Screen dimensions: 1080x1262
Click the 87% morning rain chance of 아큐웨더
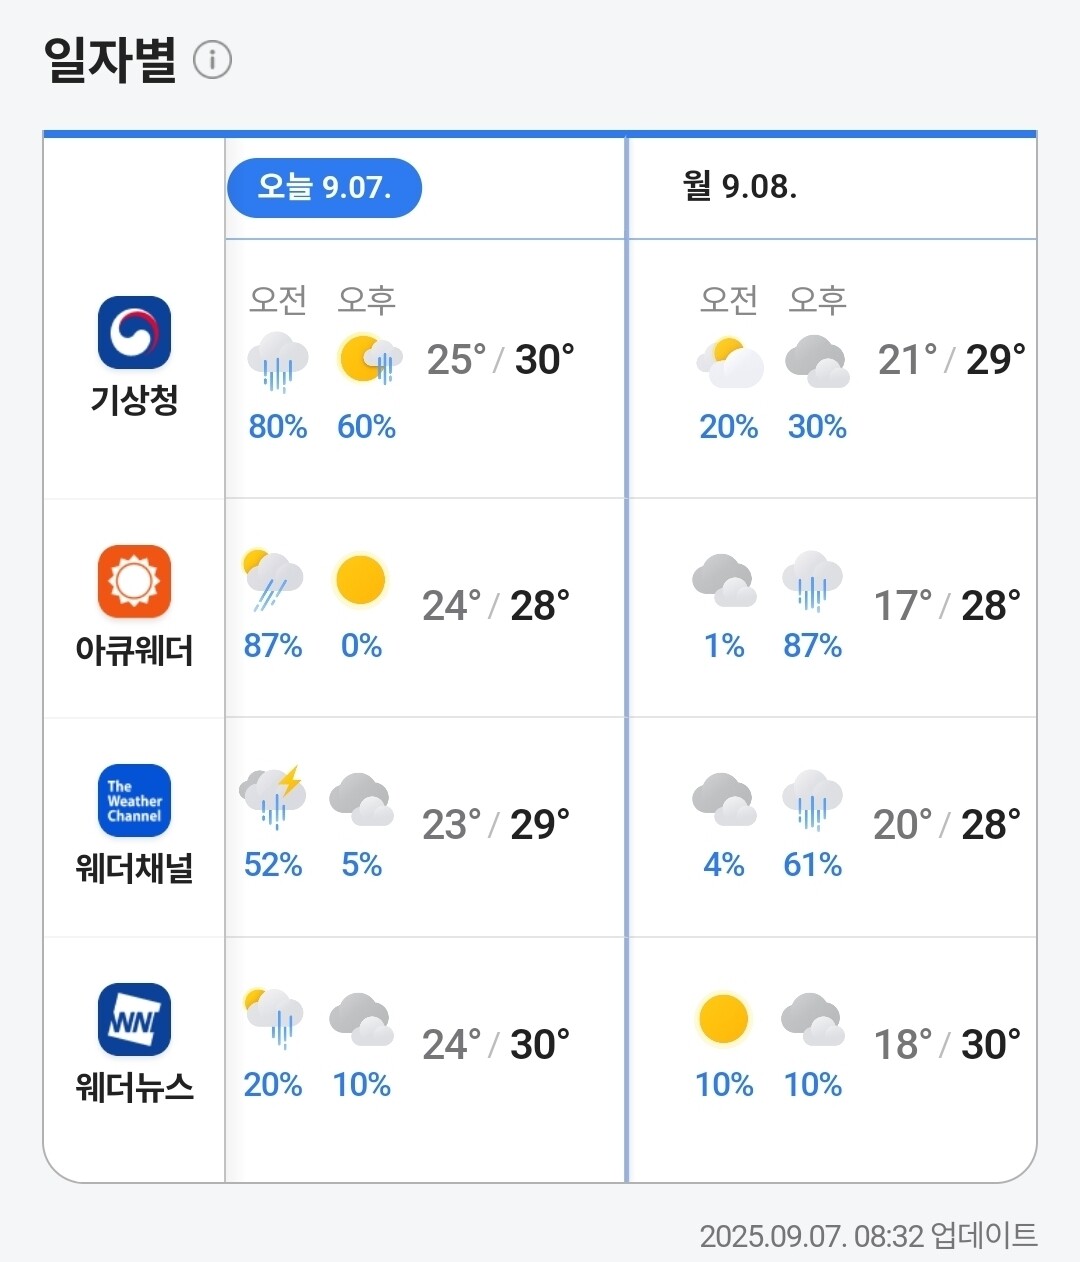tap(273, 646)
